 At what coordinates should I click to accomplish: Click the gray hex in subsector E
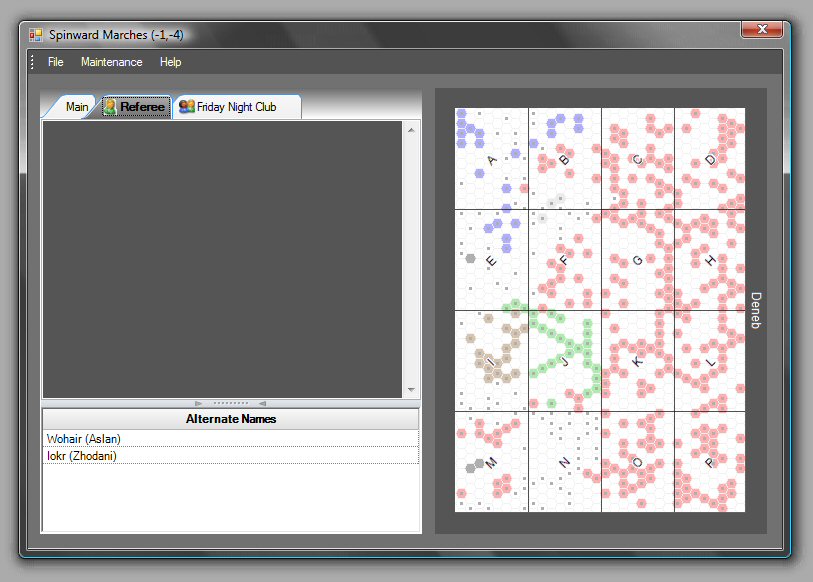click(470, 258)
